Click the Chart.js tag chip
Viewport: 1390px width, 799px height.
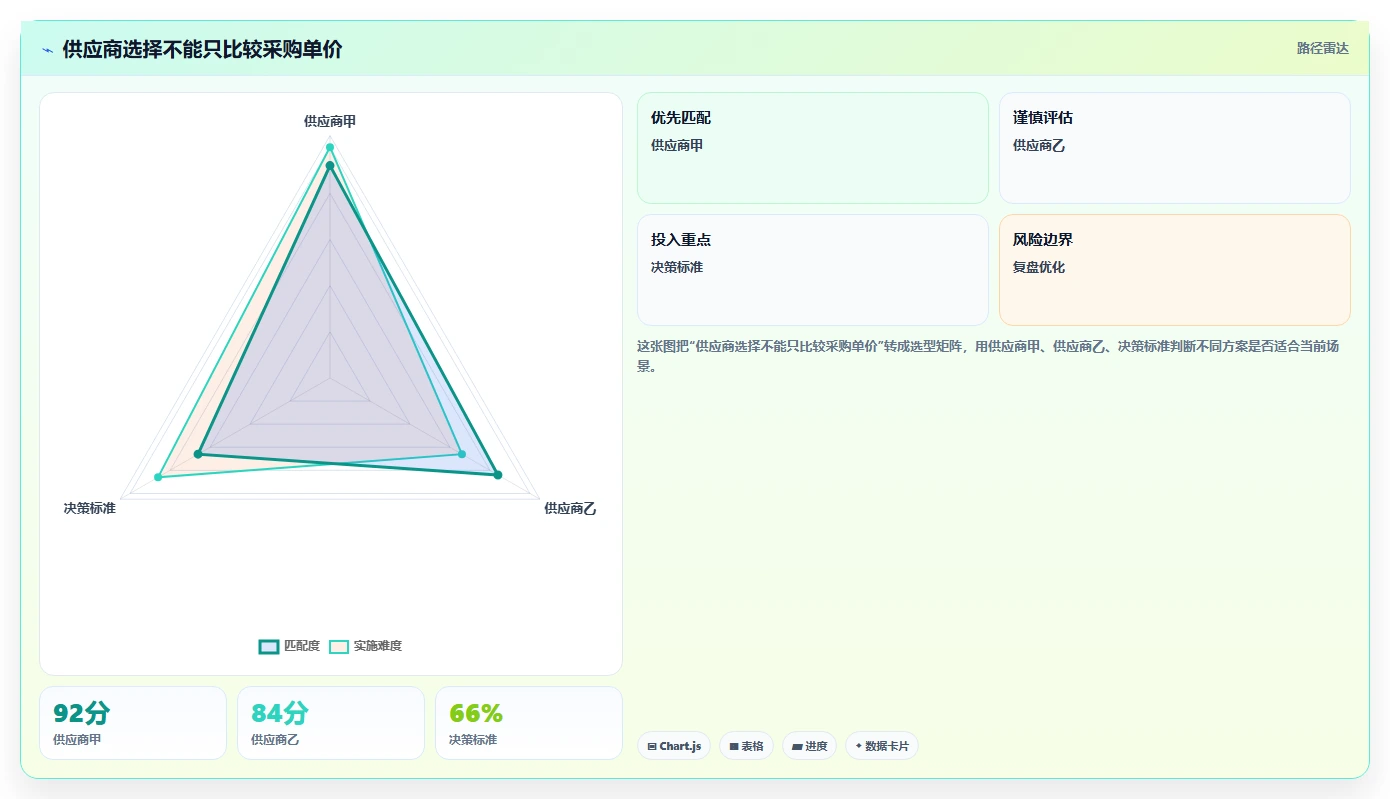pyautogui.click(x=674, y=746)
